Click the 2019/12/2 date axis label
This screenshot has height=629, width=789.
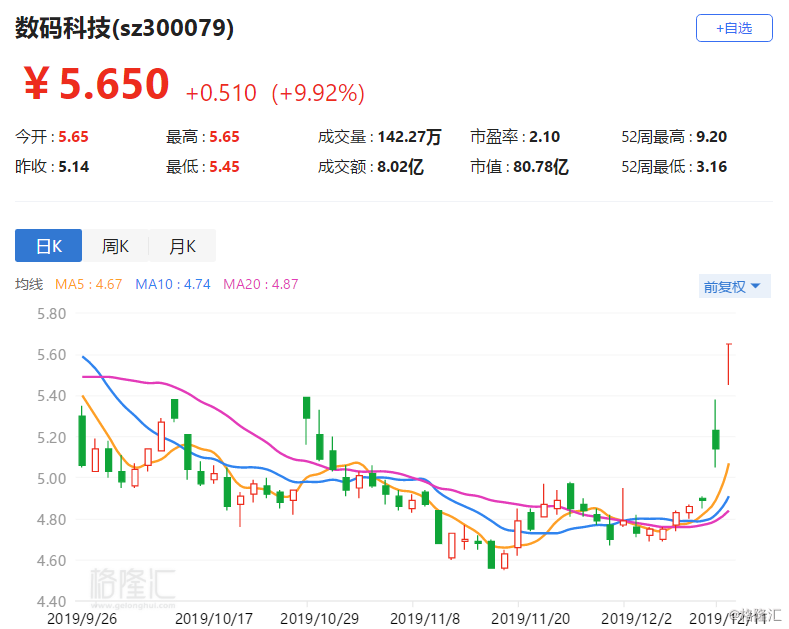tap(636, 618)
